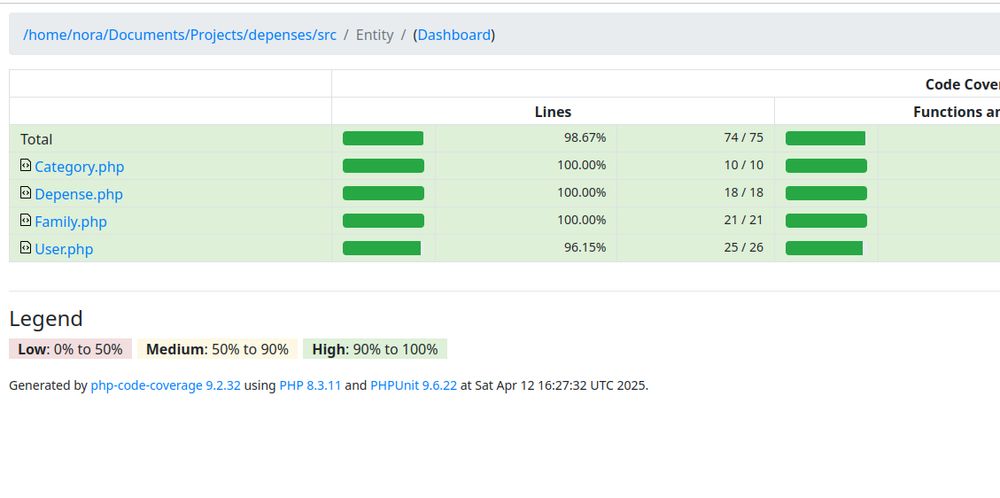This screenshot has width=1000, height=498.
Task: Open the Category.php coverage report
Action: pos(79,167)
